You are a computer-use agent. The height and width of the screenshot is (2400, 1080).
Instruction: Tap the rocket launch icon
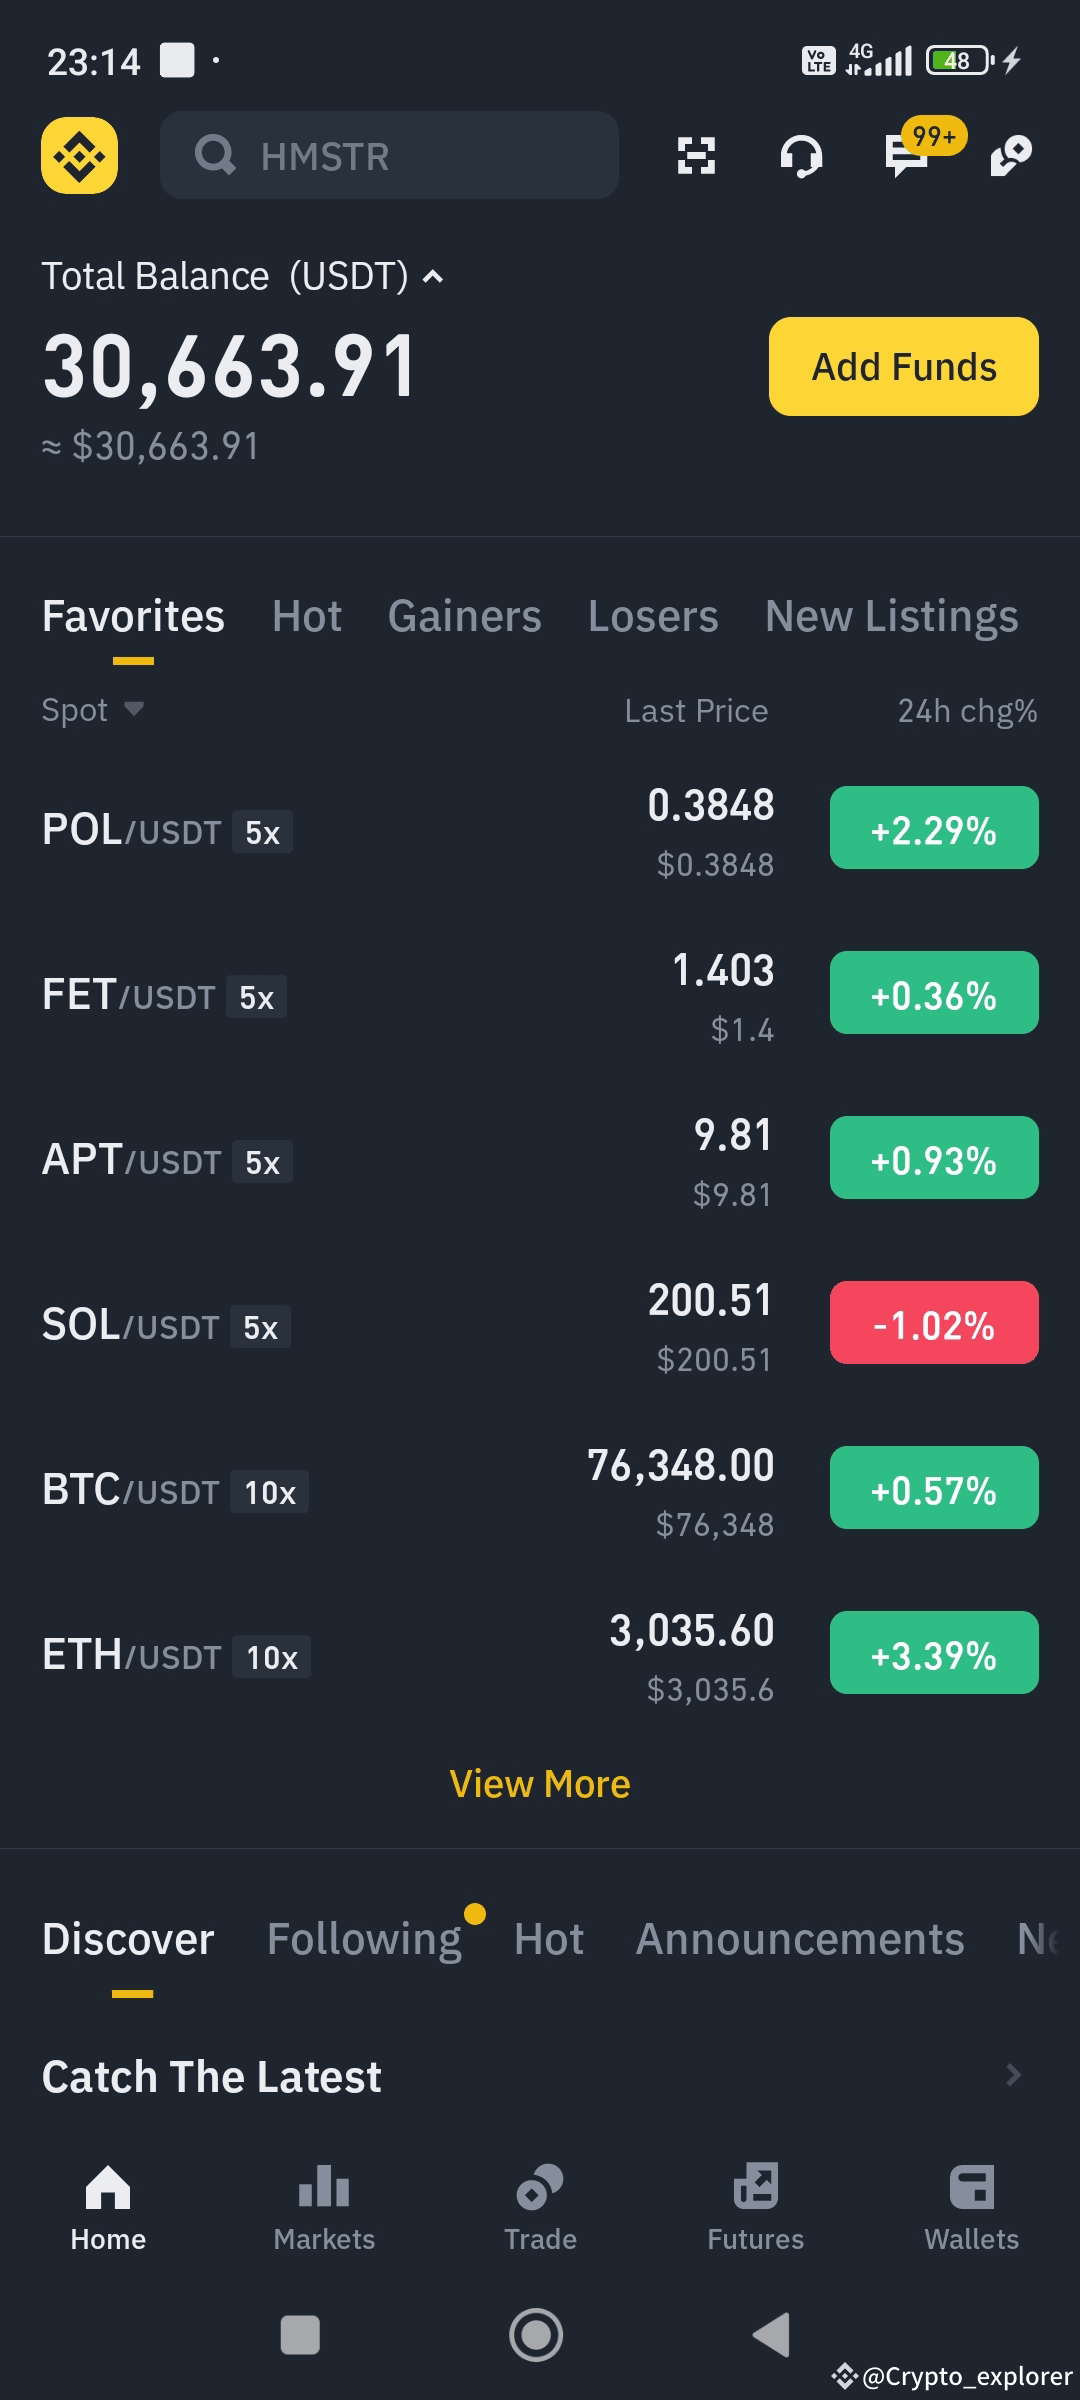[x=1011, y=156]
